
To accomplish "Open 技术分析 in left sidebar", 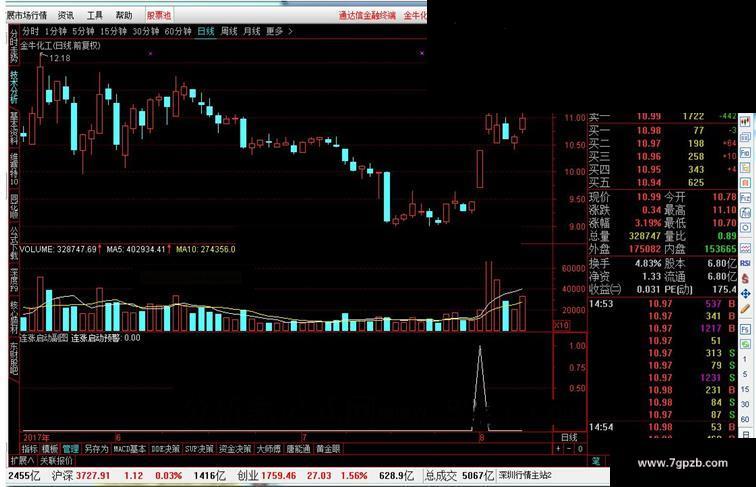I will pos(14,87).
